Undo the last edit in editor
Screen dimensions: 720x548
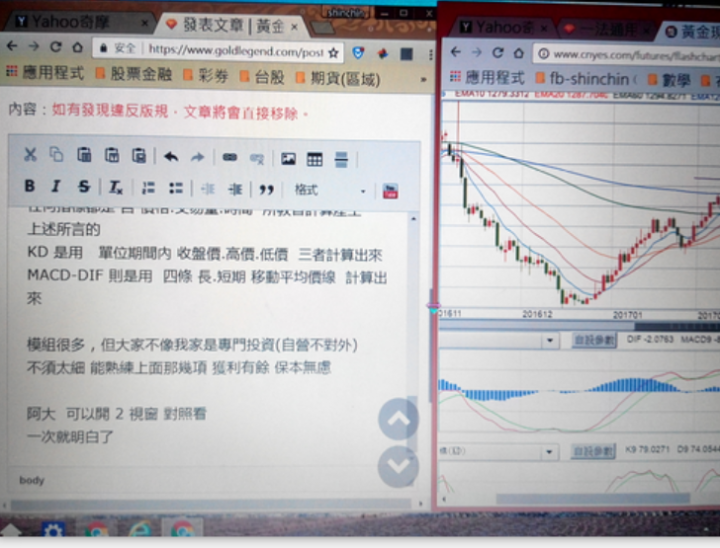coord(171,157)
